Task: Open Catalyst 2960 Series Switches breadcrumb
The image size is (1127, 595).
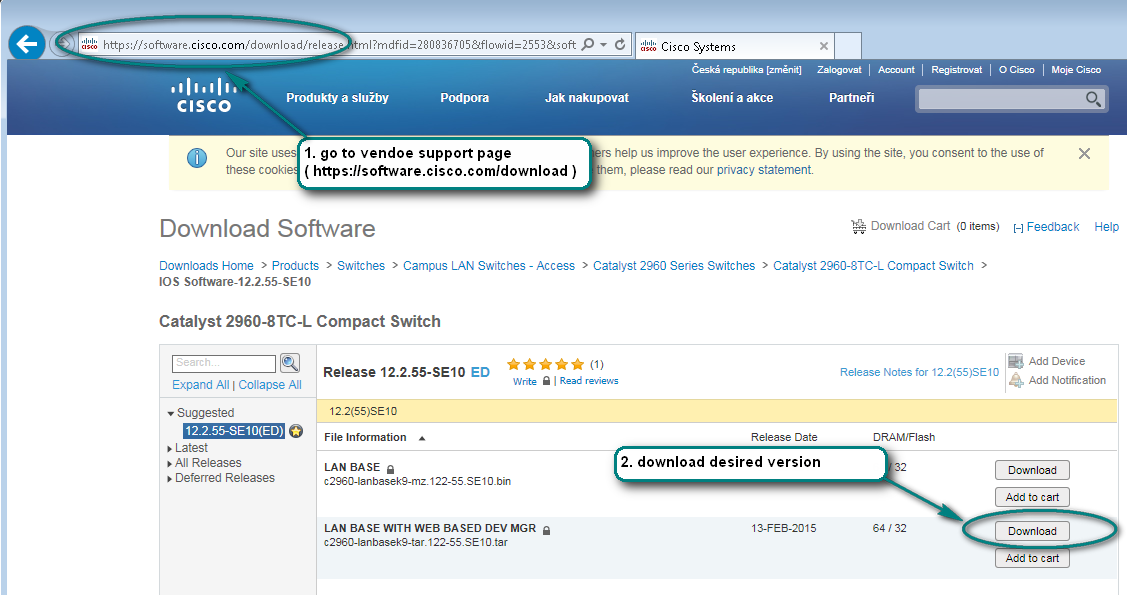Action: pyautogui.click(x=673, y=266)
